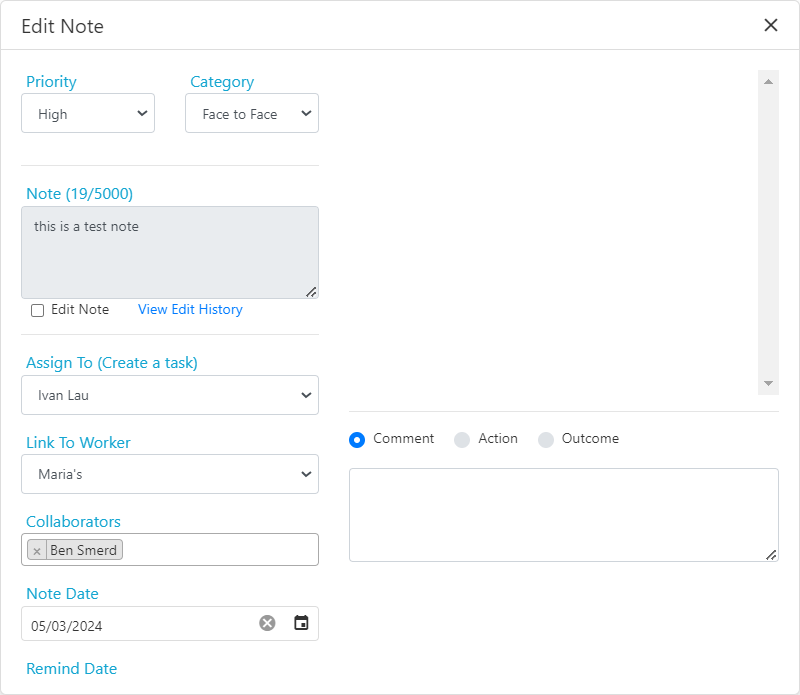The width and height of the screenshot is (800, 695).
Task: Click the comment box resize handle
Action: tap(771, 555)
